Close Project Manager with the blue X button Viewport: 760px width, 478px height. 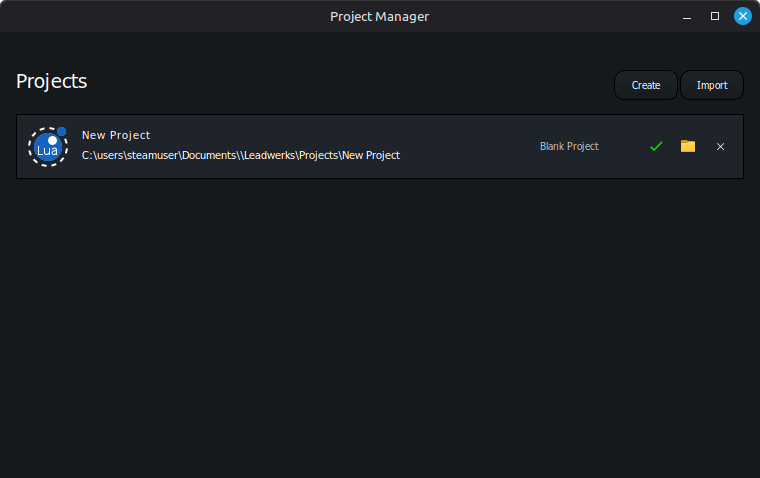tap(743, 16)
